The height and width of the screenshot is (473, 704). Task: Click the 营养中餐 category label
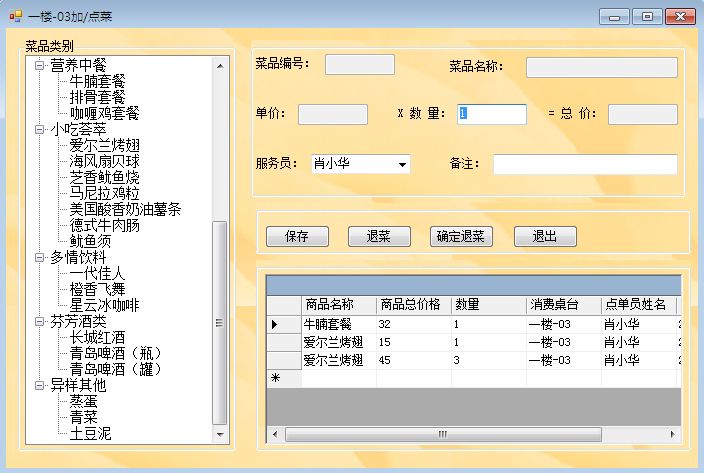tap(78, 66)
